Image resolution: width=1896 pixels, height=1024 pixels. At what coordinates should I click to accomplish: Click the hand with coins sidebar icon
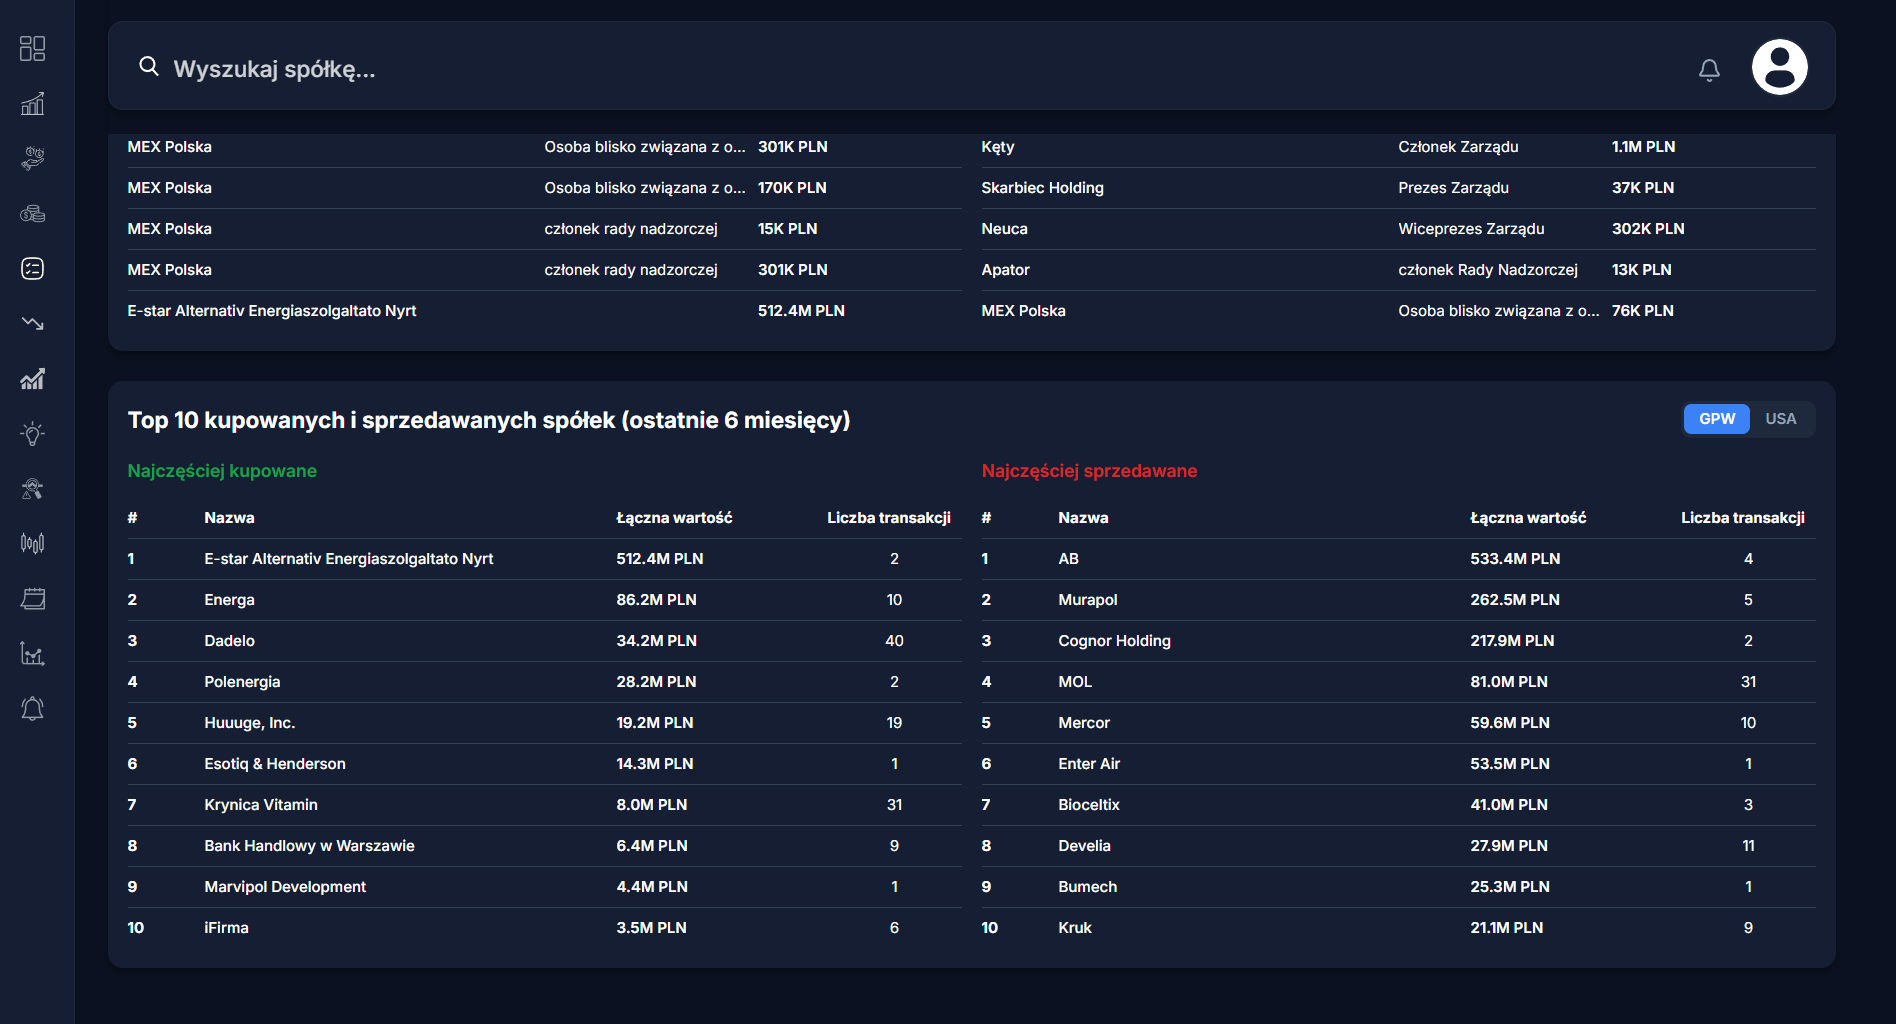point(33,158)
